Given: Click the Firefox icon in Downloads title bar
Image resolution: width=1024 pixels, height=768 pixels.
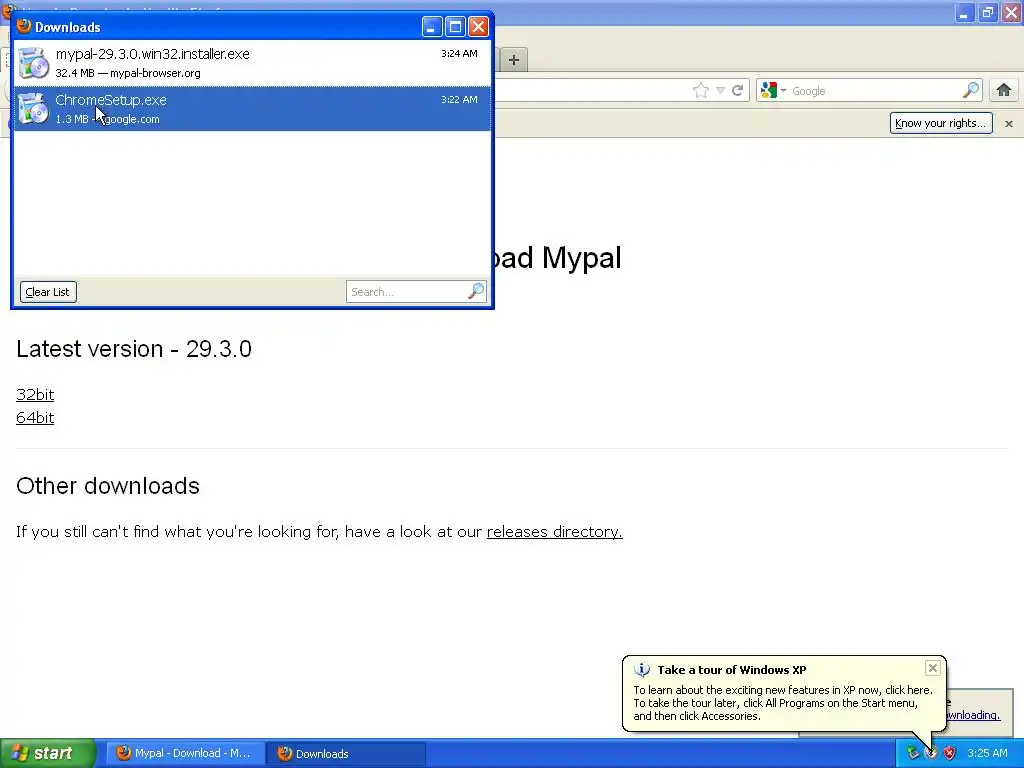Looking at the screenshot, I should [24, 26].
